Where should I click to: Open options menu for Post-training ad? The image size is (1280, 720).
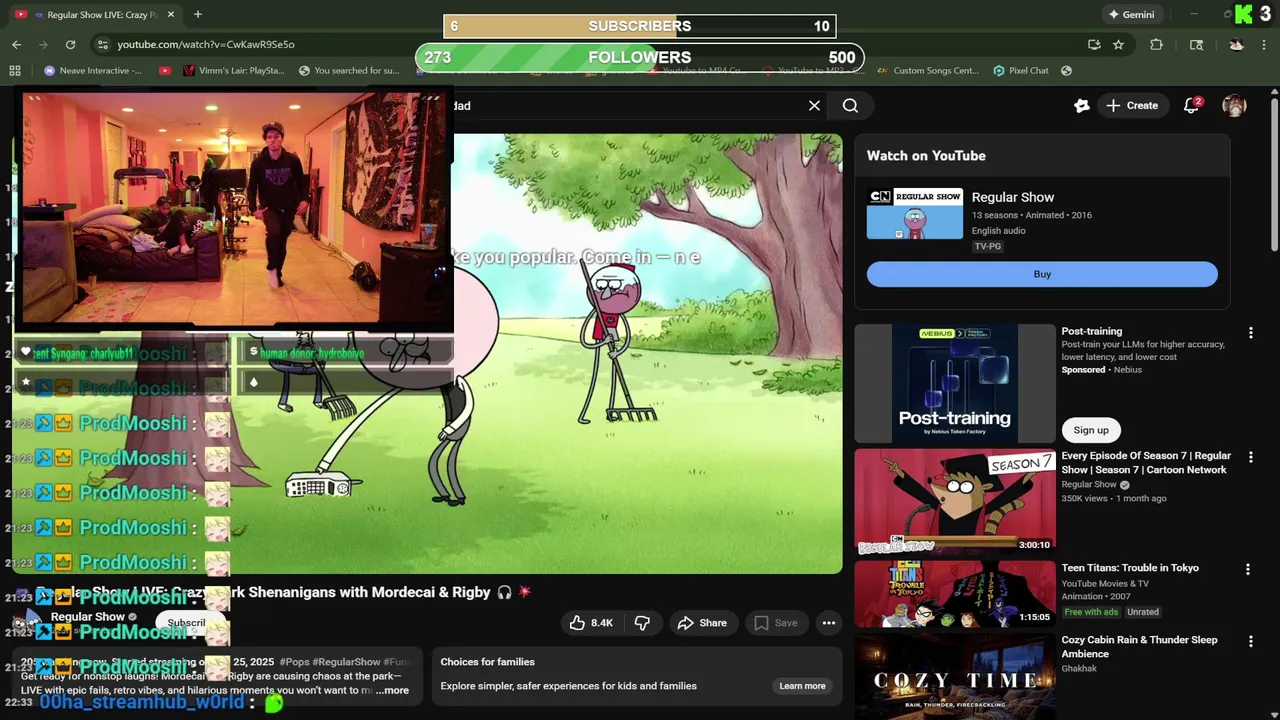pyautogui.click(x=1250, y=332)
